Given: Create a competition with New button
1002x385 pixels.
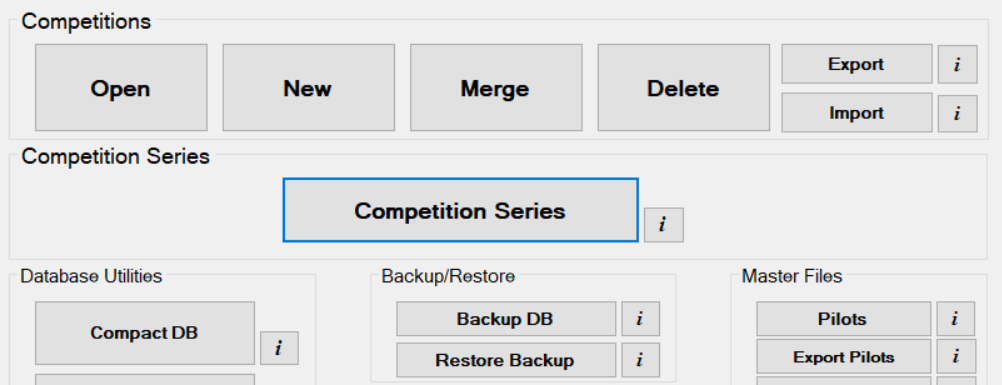Looking at the screenshot, I should pyautogui.click(x=309, y=88).
